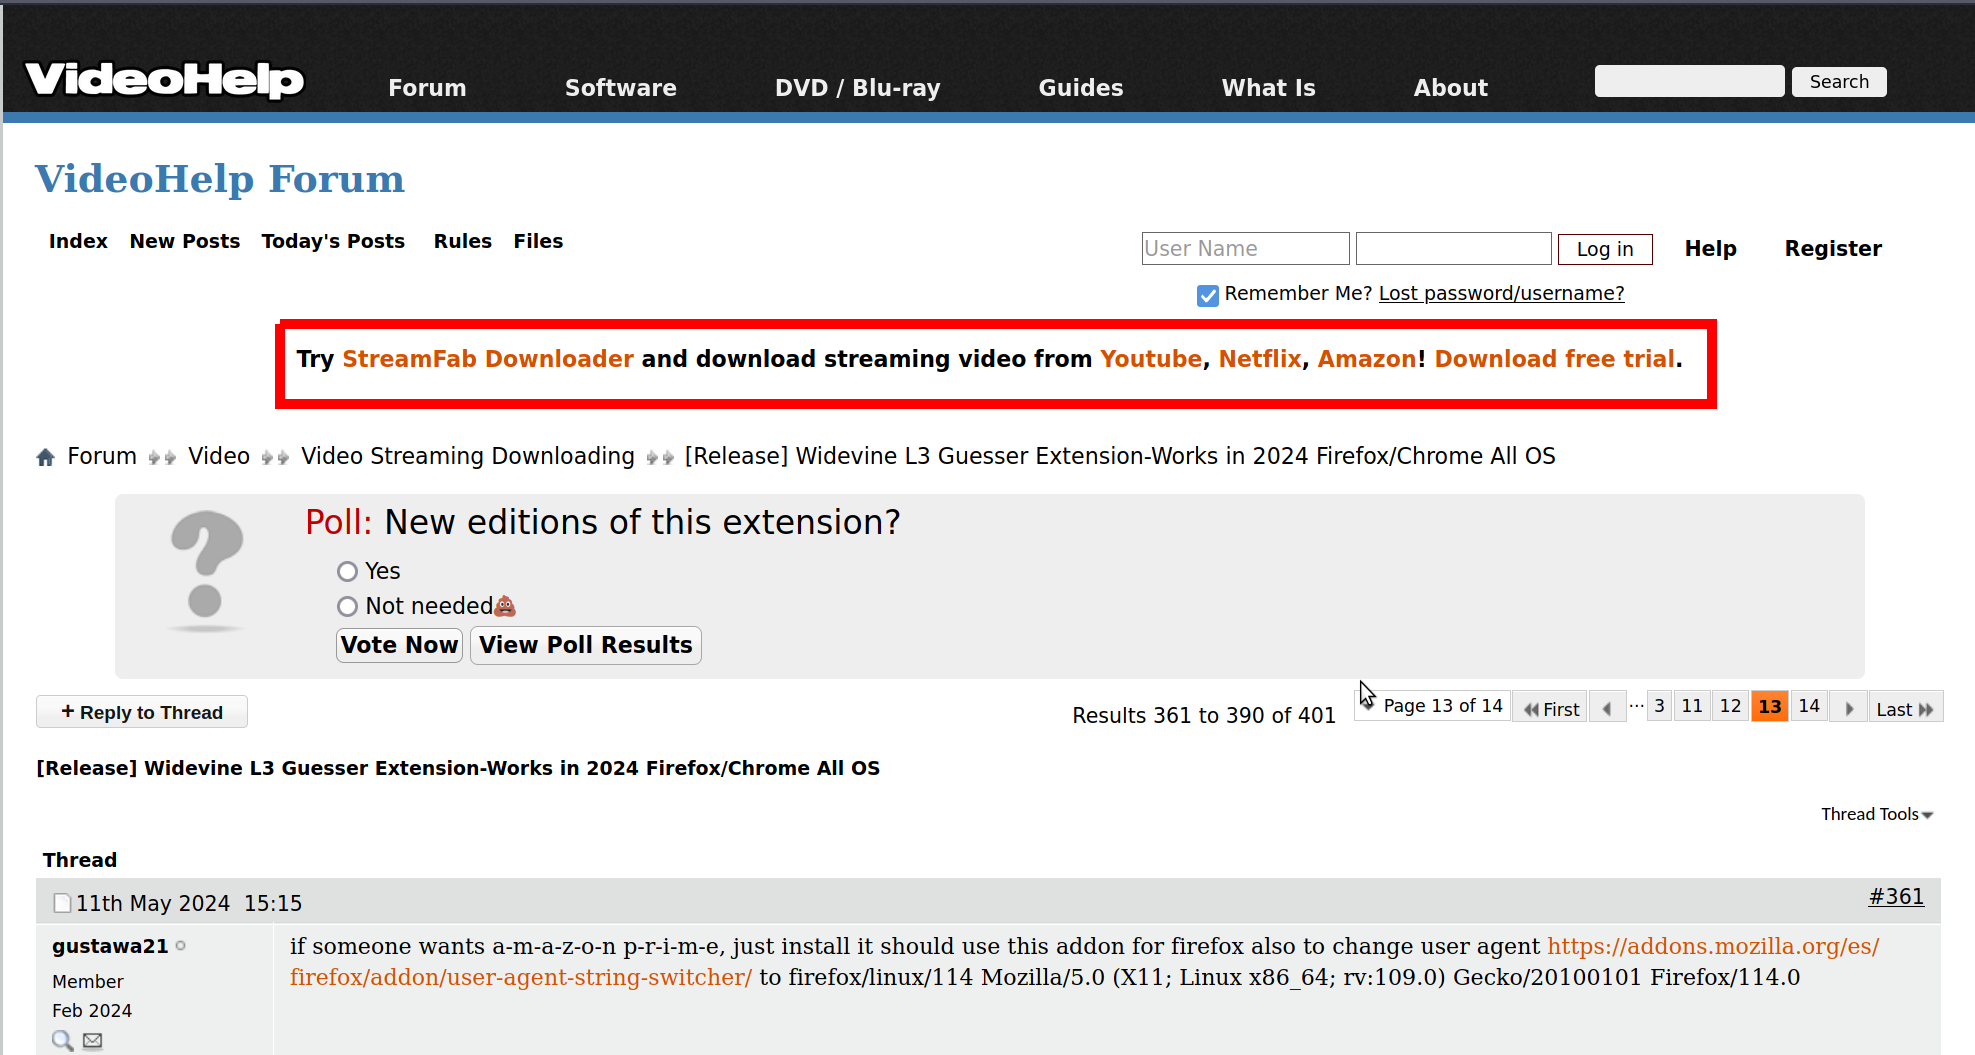The height and width of the screenshot is (1055, 1975).
Task: Jump to the Last page
Action: (1905, 708)
